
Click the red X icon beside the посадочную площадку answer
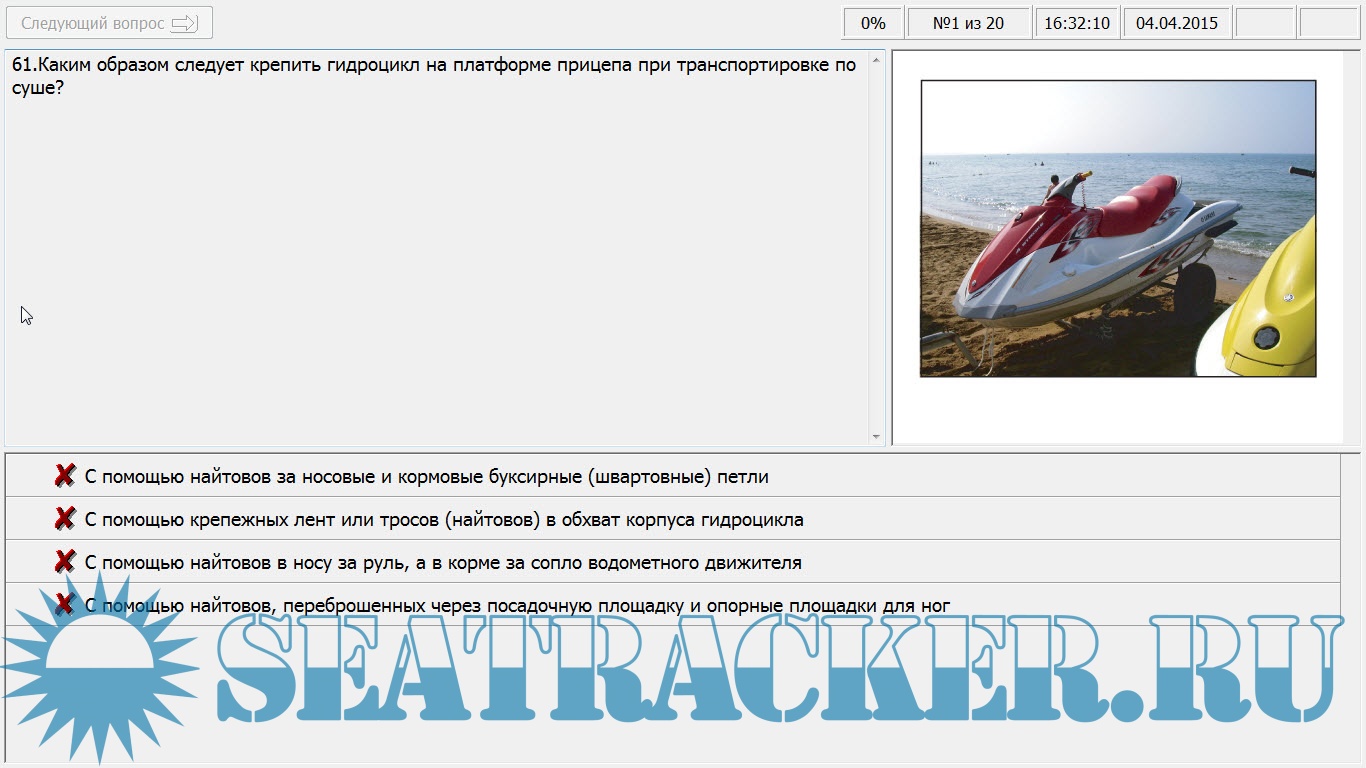pos(65,604)
